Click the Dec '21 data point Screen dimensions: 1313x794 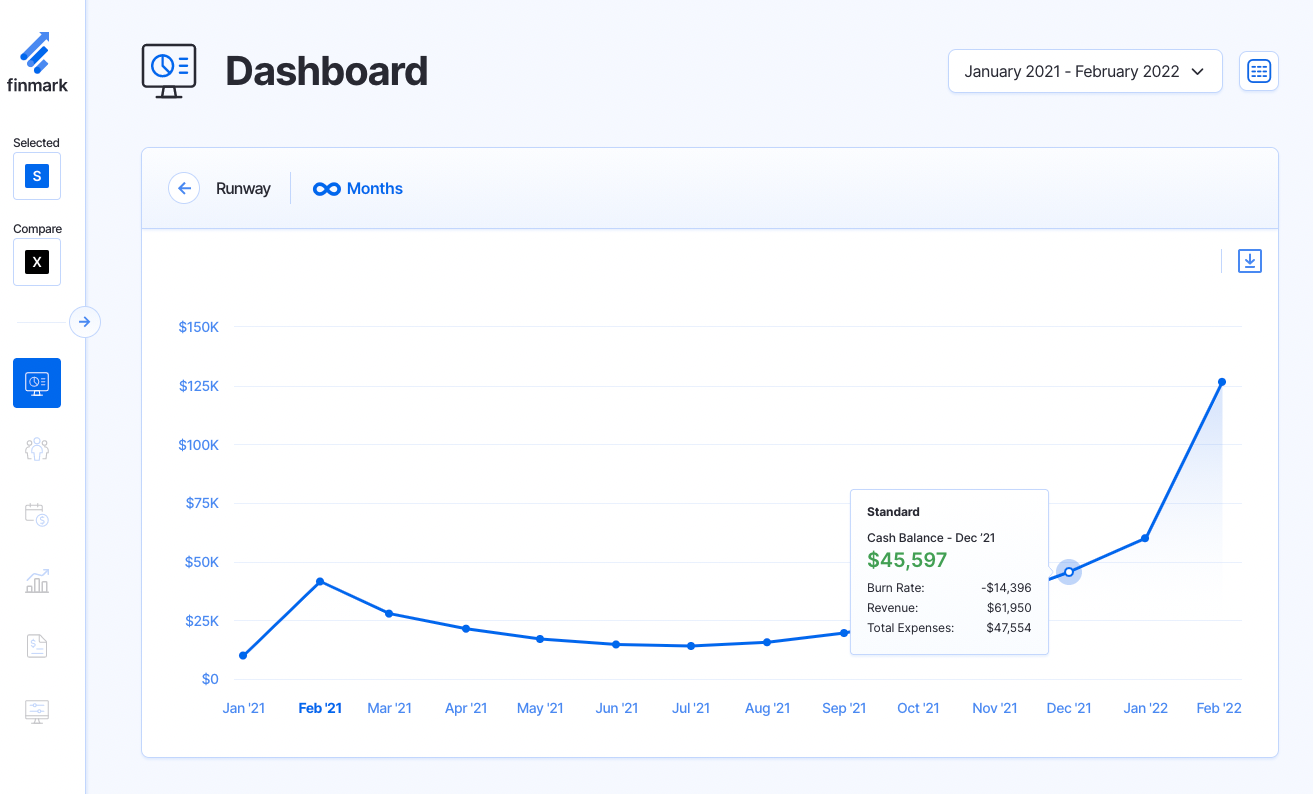click(1069, 572)
